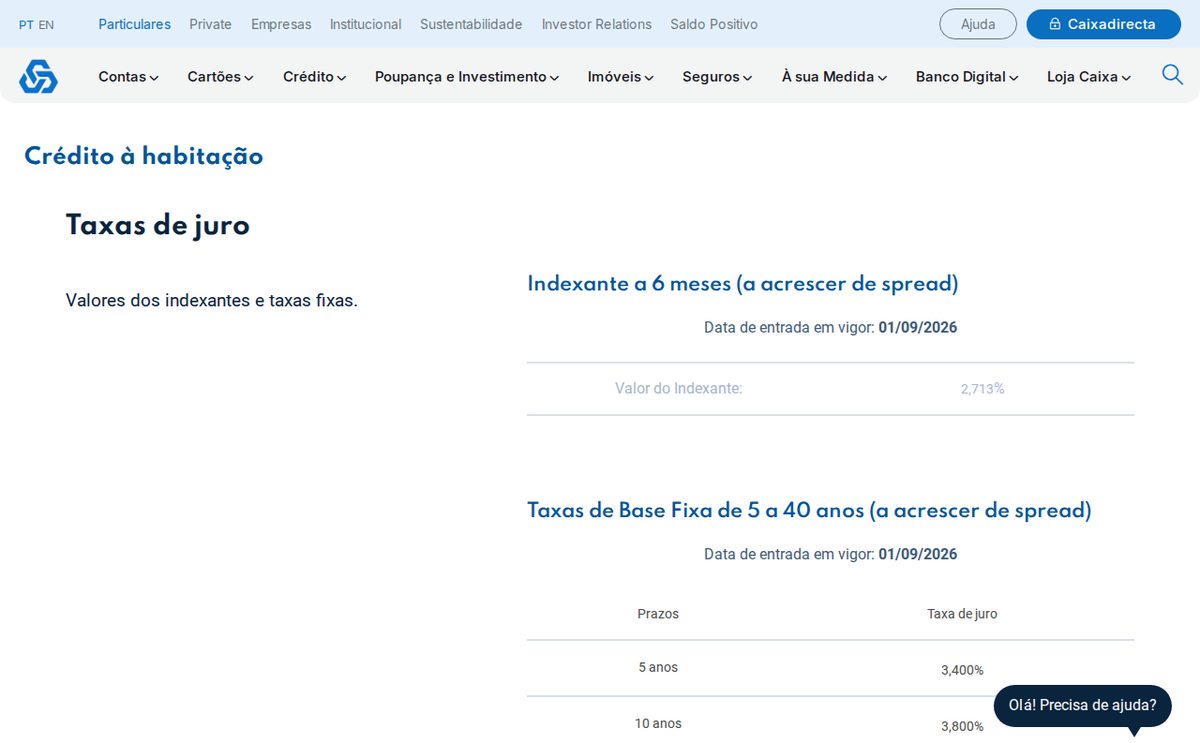Expand the Banco Digital menu
This screenshot has width=1200, height=743.
pyautogui.click(x=967, y=77)
